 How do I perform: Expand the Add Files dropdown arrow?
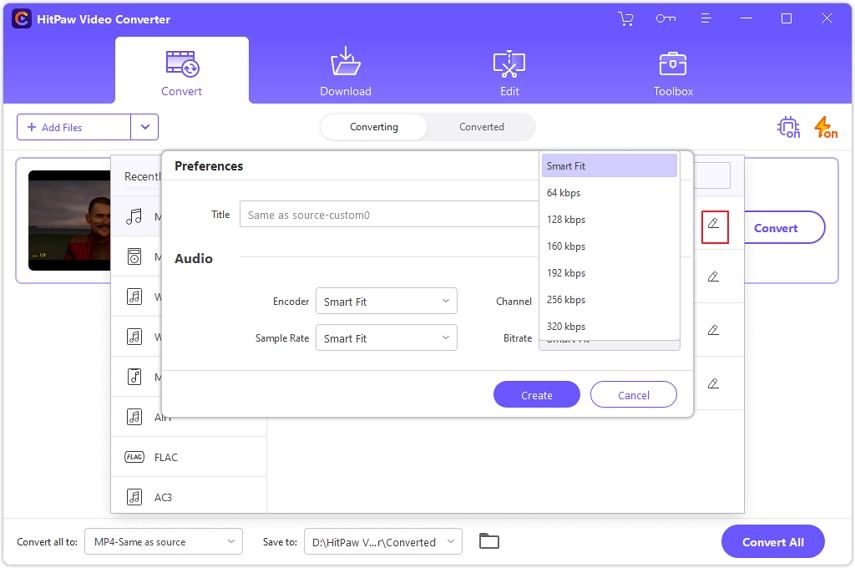click(x=145, y=127)
